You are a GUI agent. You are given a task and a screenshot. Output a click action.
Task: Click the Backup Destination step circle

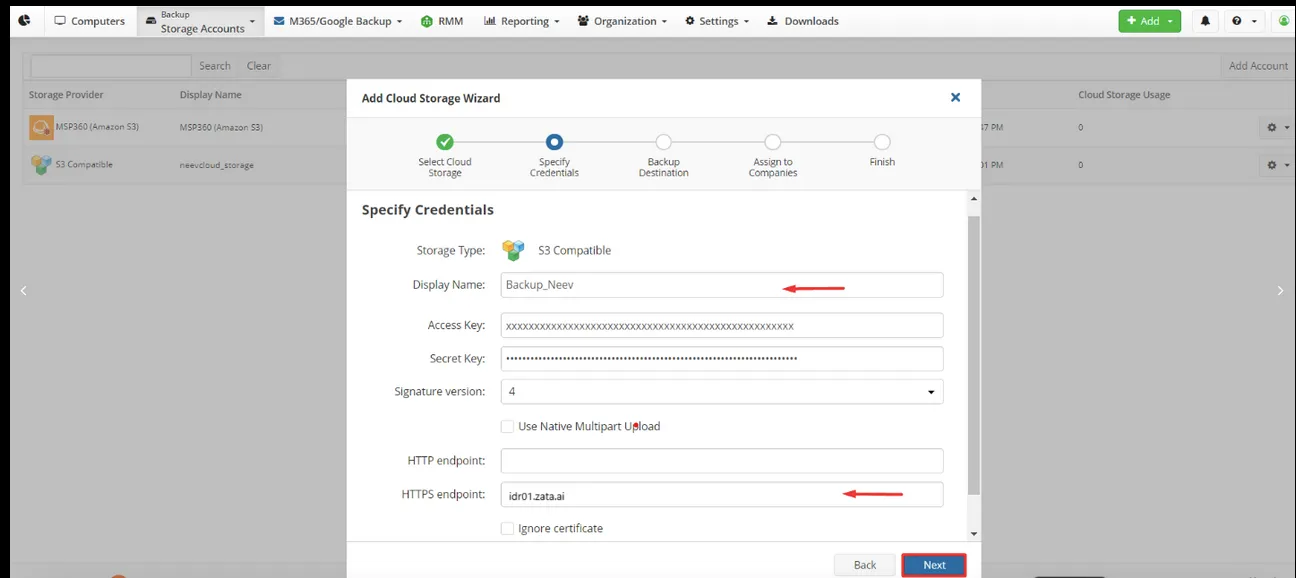[x=664, y=142]
